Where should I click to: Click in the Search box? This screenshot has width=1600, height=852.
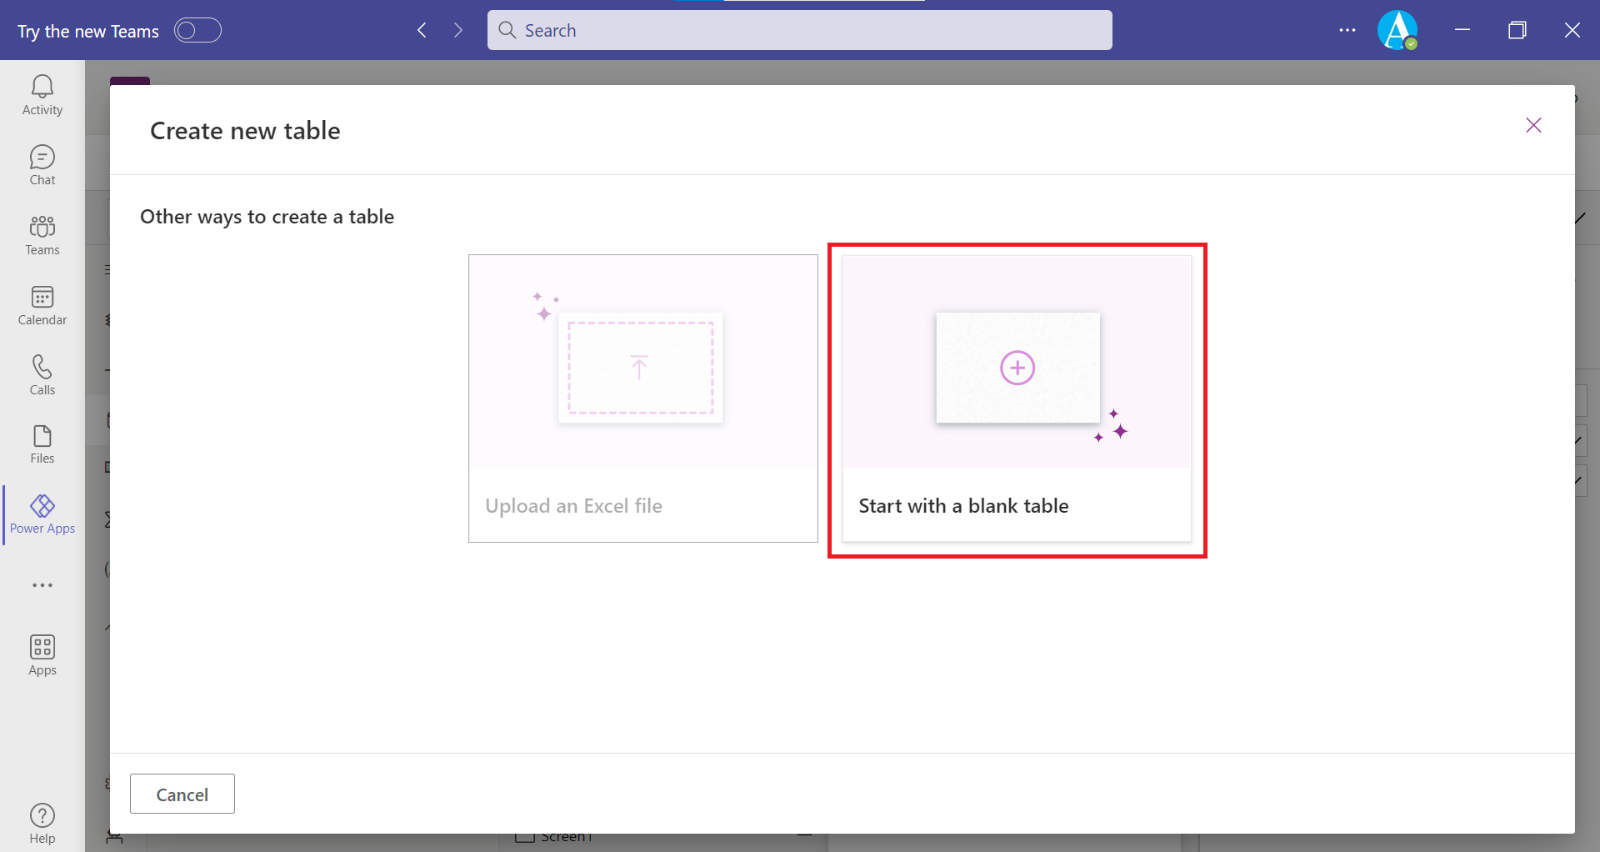click(x=800, y=30)
